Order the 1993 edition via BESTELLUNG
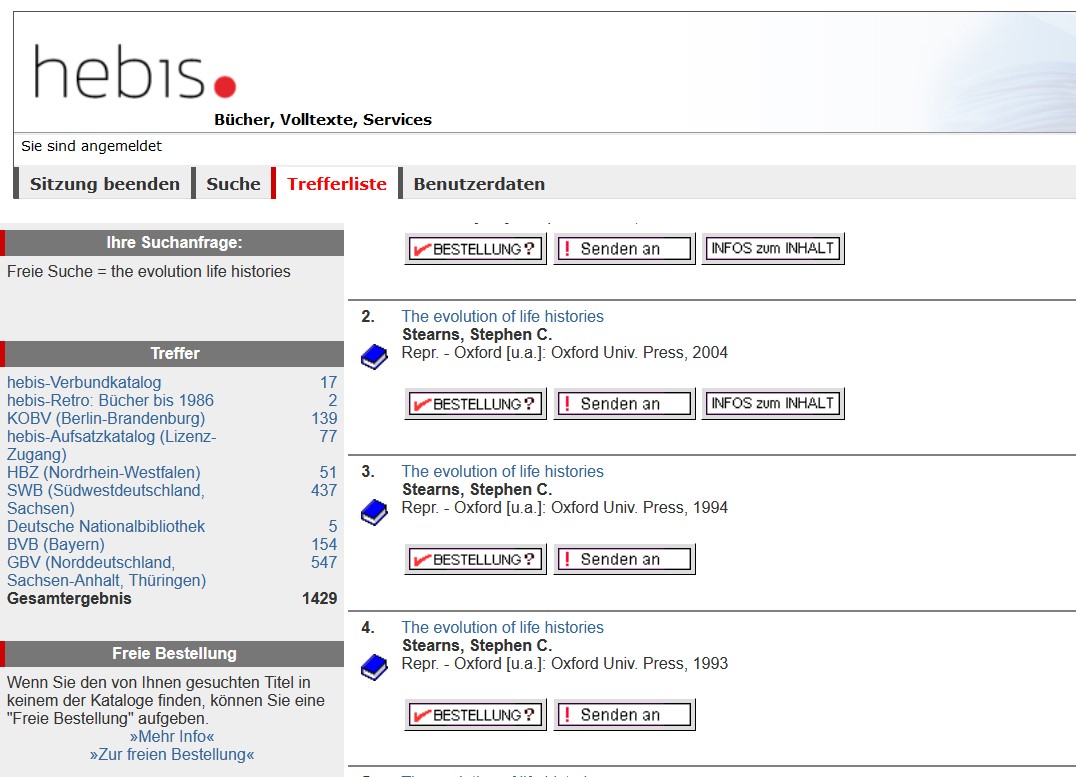 pyautogui.click(x=476, y=715)
